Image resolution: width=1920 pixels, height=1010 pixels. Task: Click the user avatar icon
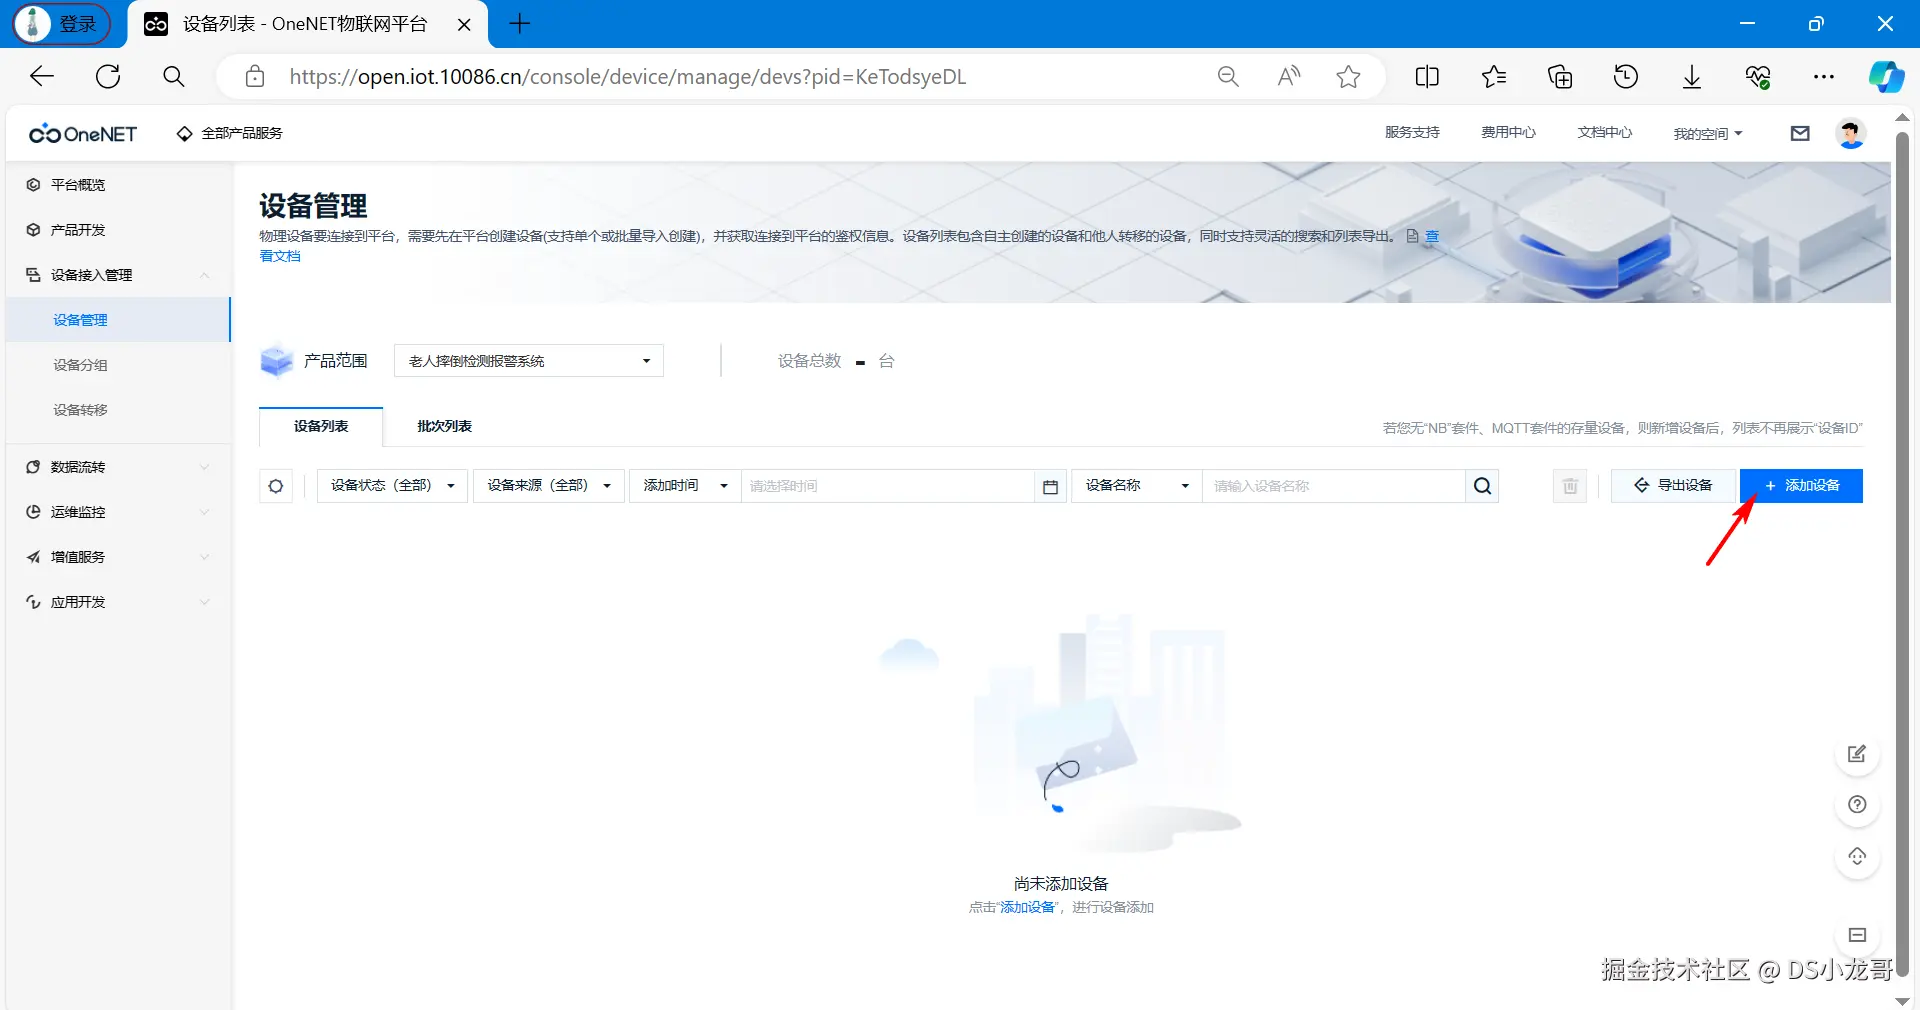[1851, 133]
